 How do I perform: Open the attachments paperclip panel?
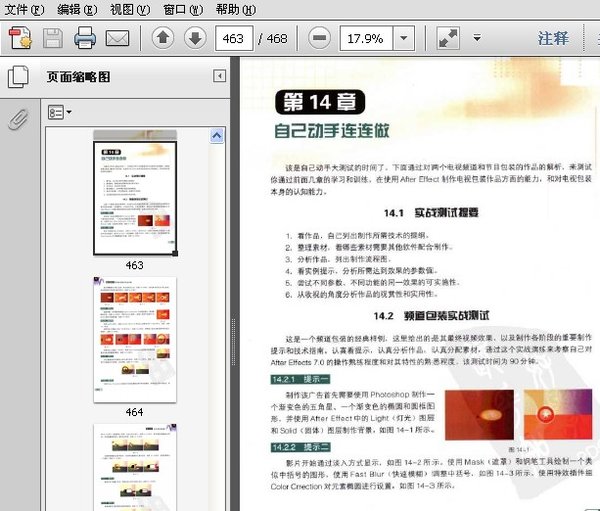click(18, 119)
